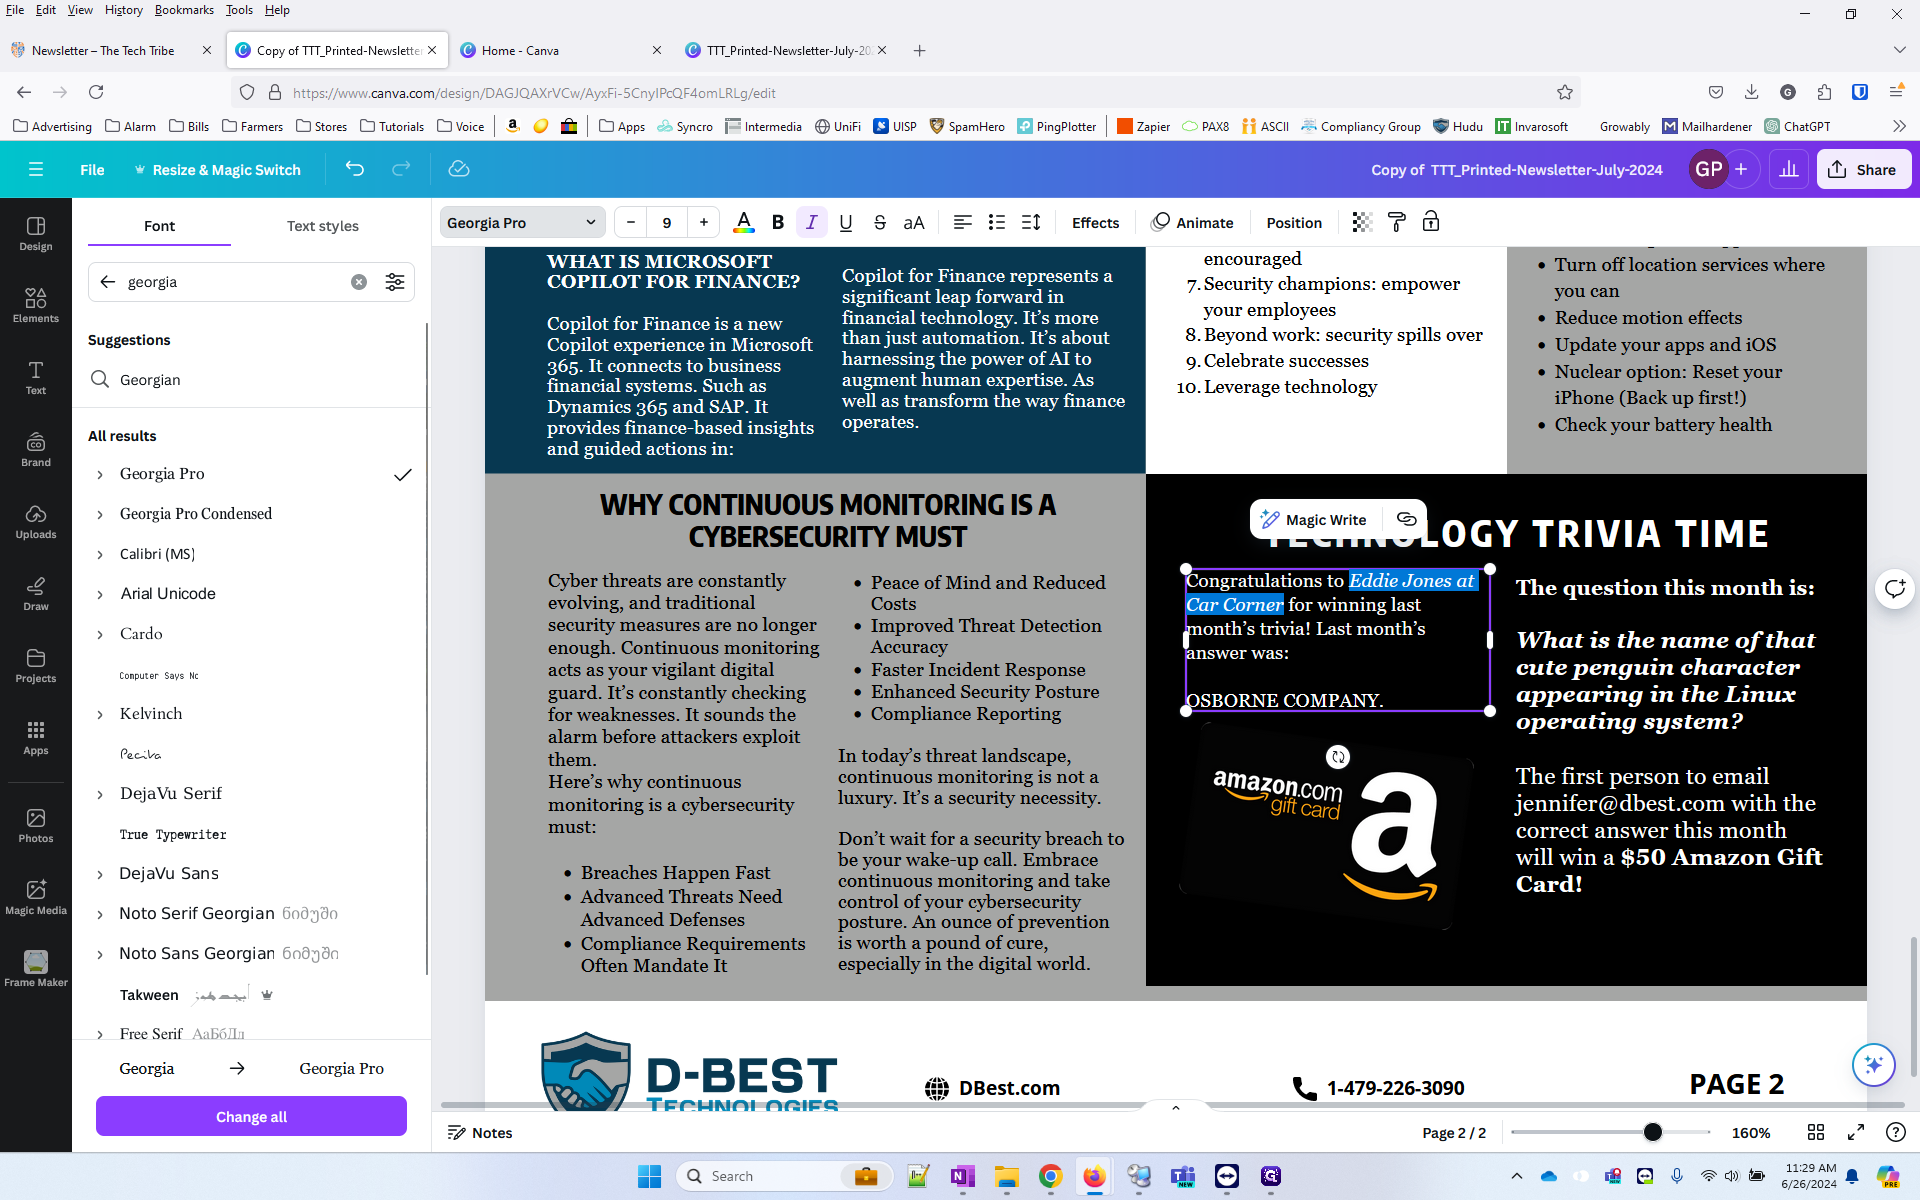
Task: Click the Animate button
Action: coord(1192,222)
